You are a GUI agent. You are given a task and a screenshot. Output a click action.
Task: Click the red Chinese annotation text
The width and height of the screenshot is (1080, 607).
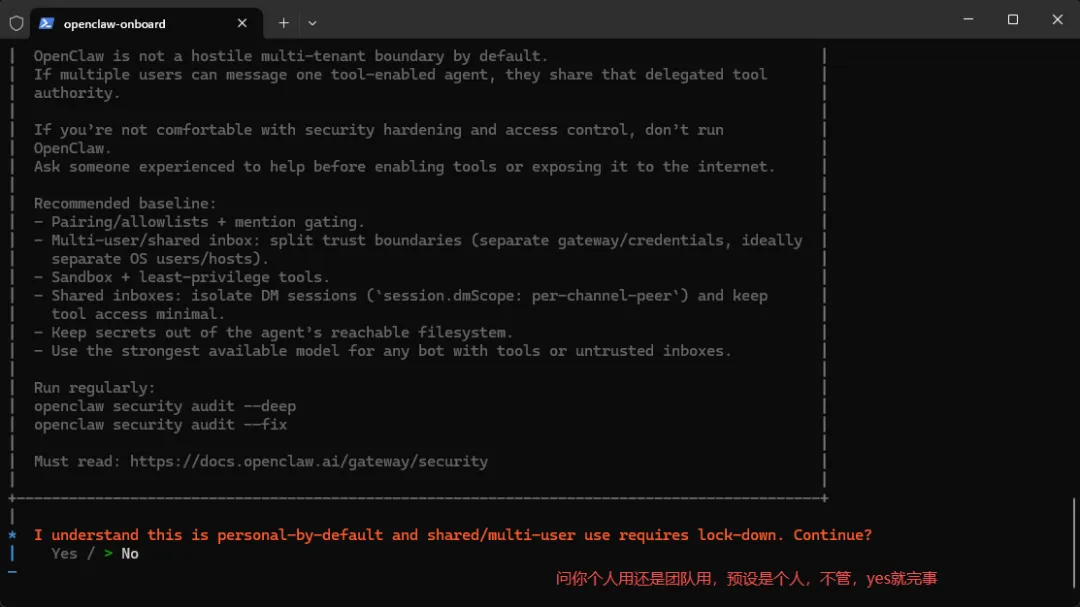tap(746, 578)
